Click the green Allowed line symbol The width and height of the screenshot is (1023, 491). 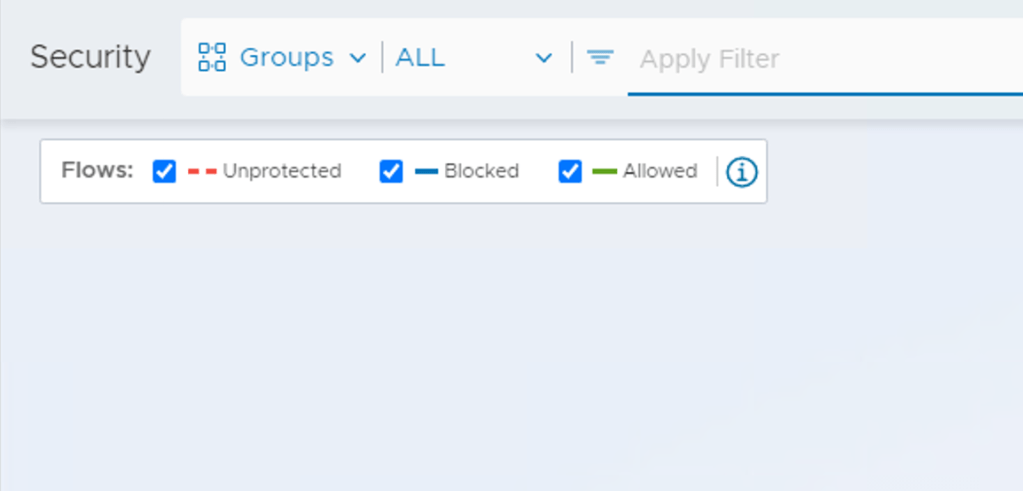pos(604,172)
